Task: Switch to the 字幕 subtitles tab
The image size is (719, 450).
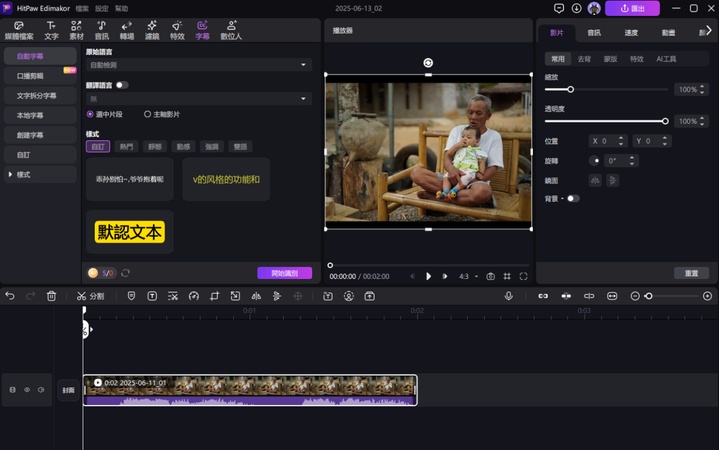Action: [x=202, y=30]
